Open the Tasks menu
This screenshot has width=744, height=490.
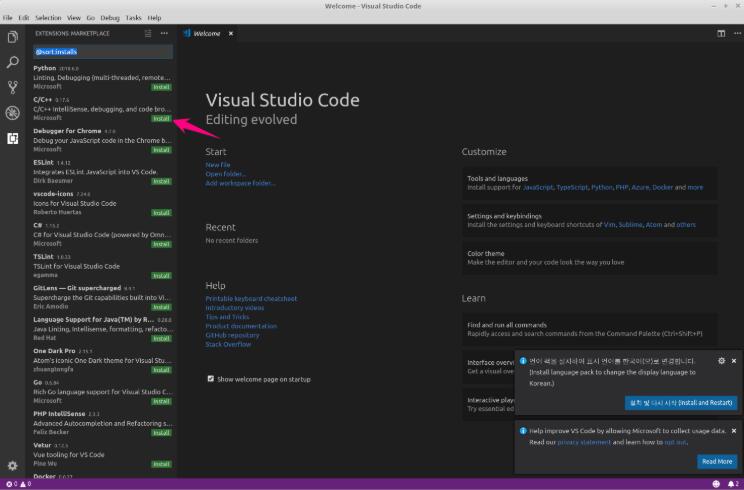(x=133, y=18)
